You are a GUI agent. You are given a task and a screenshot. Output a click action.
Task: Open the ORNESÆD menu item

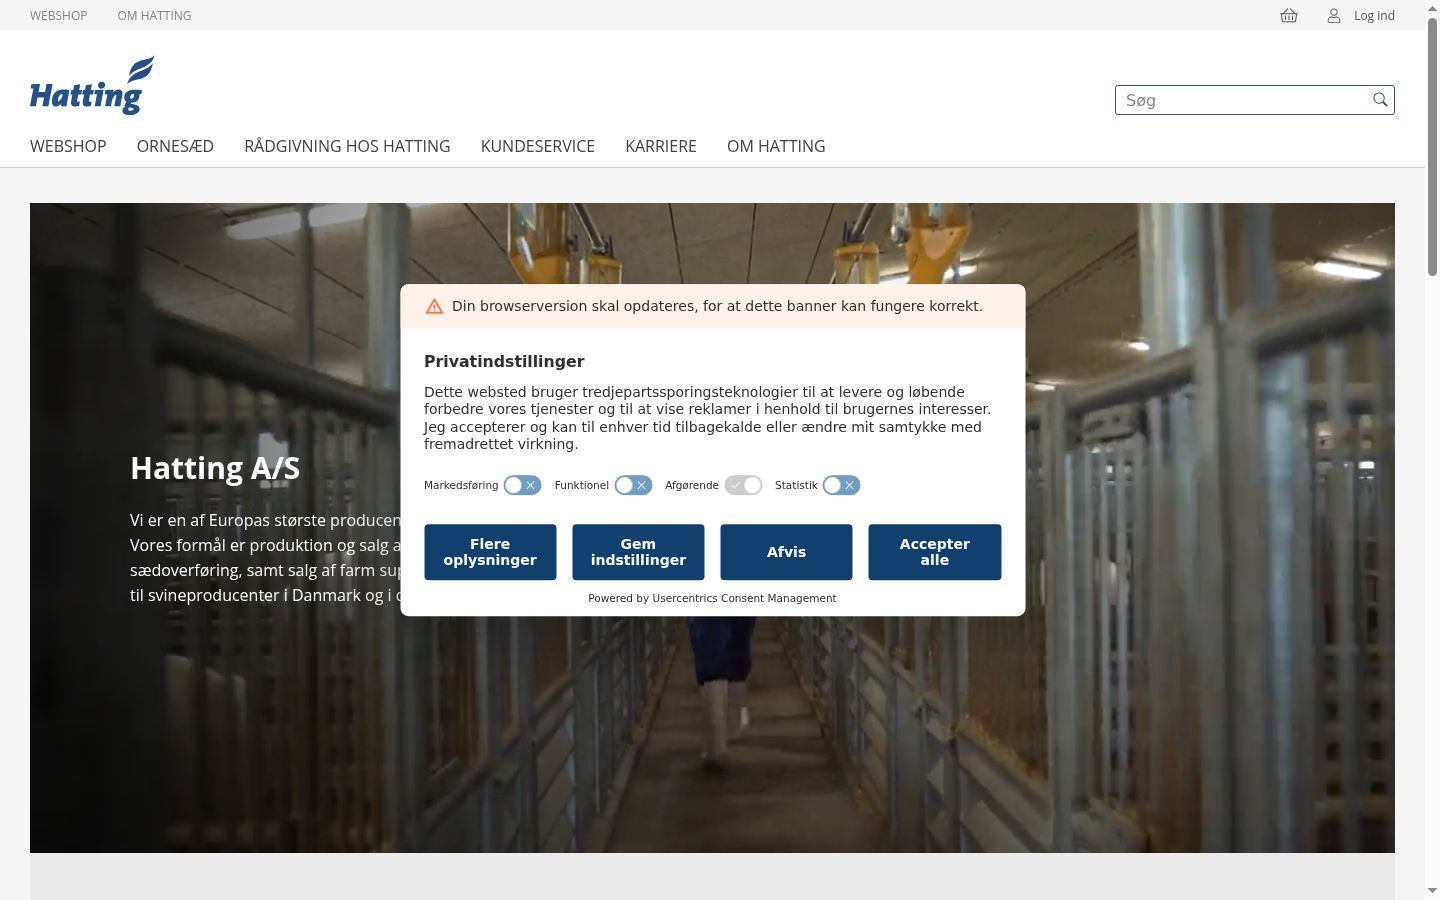(175, 146)
